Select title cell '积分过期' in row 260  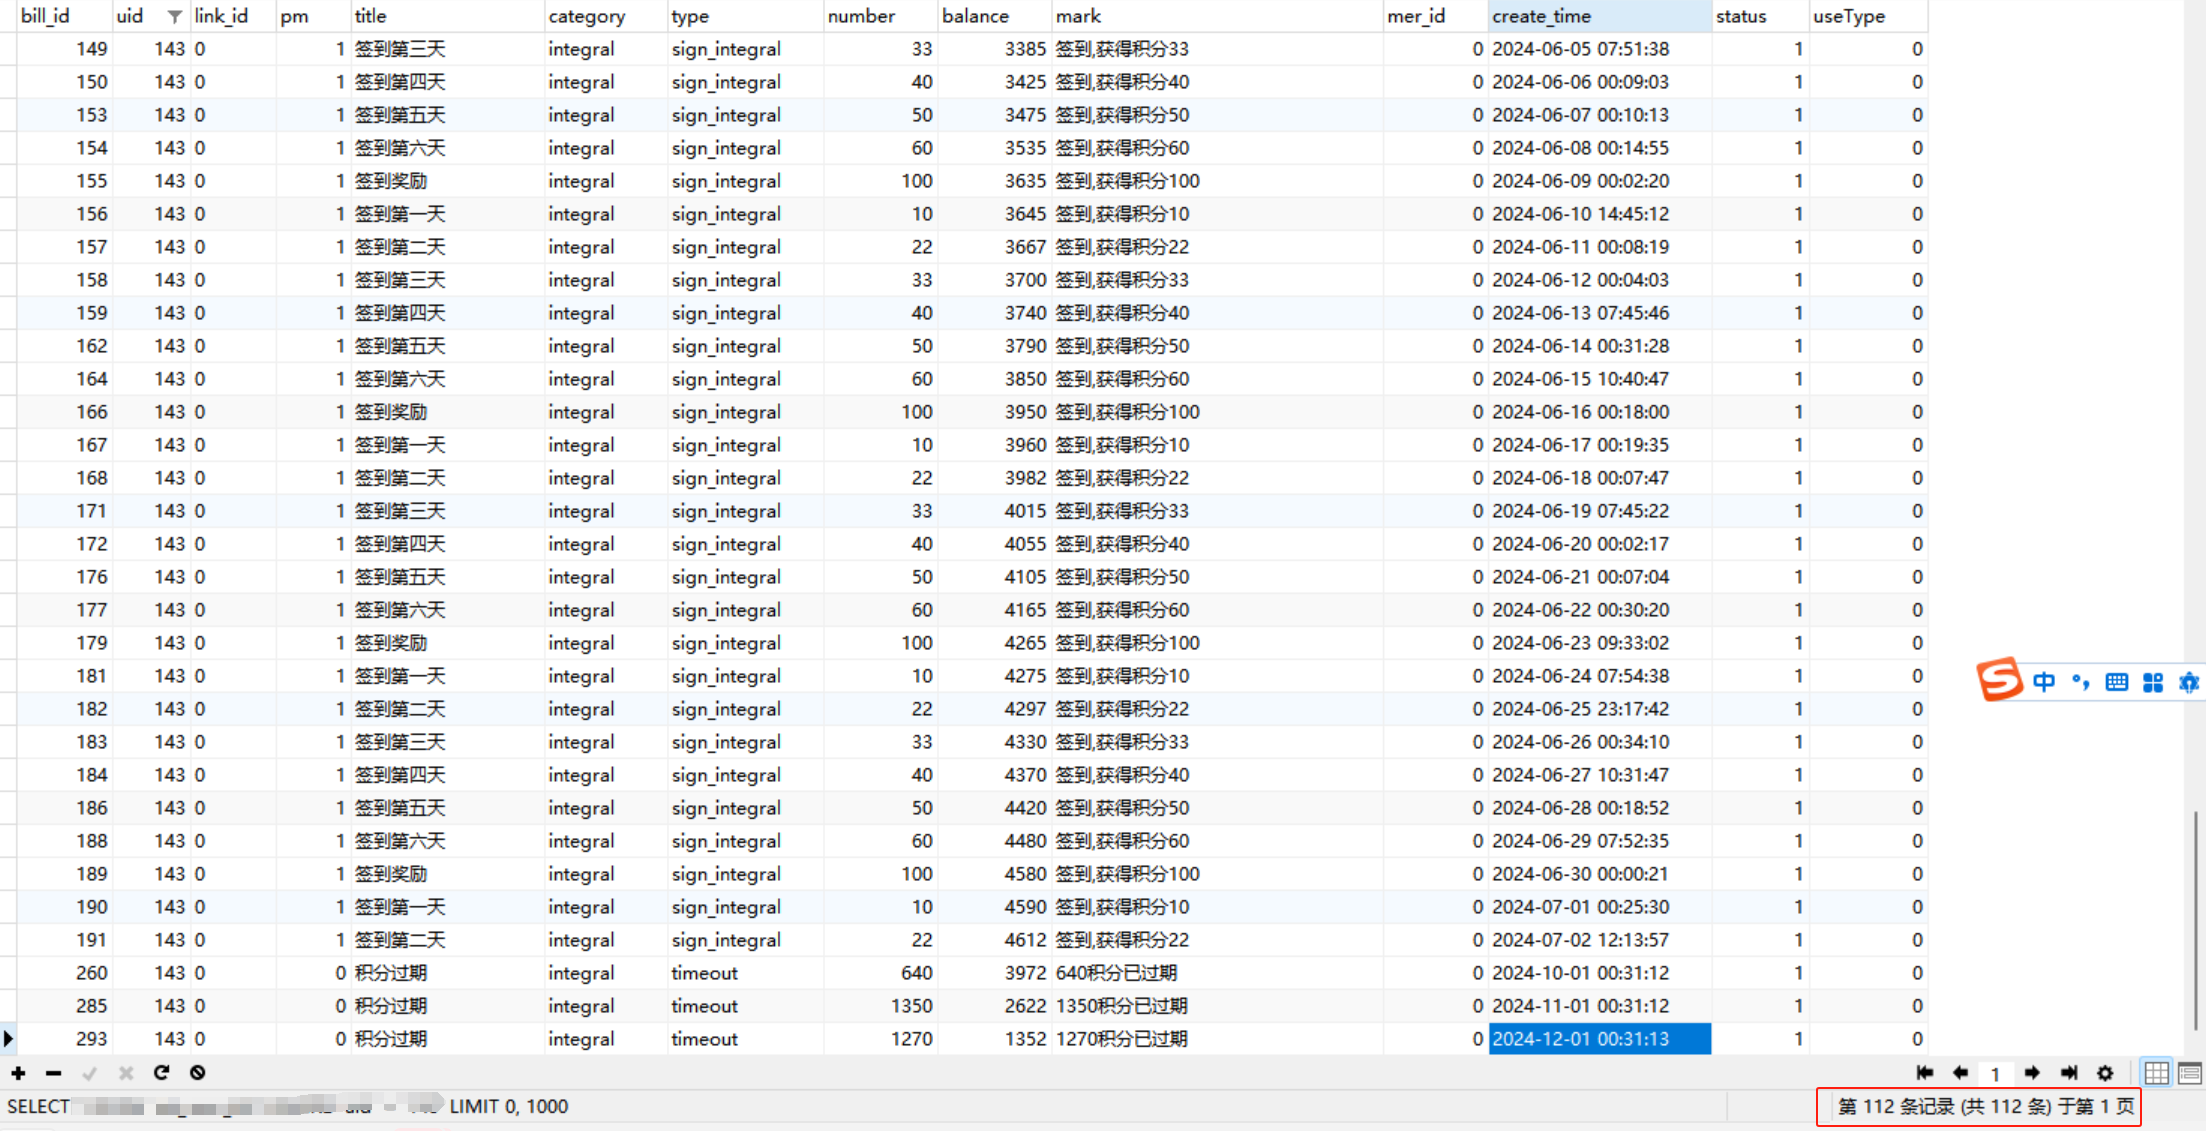tap(447, 973)
